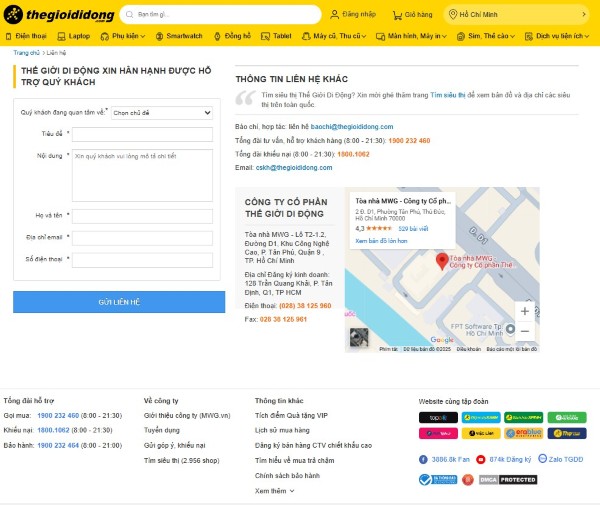Screen dimensions: 600x505
Task: Open the Chọn chủ đề dropdown
Action: pos(162,113)
